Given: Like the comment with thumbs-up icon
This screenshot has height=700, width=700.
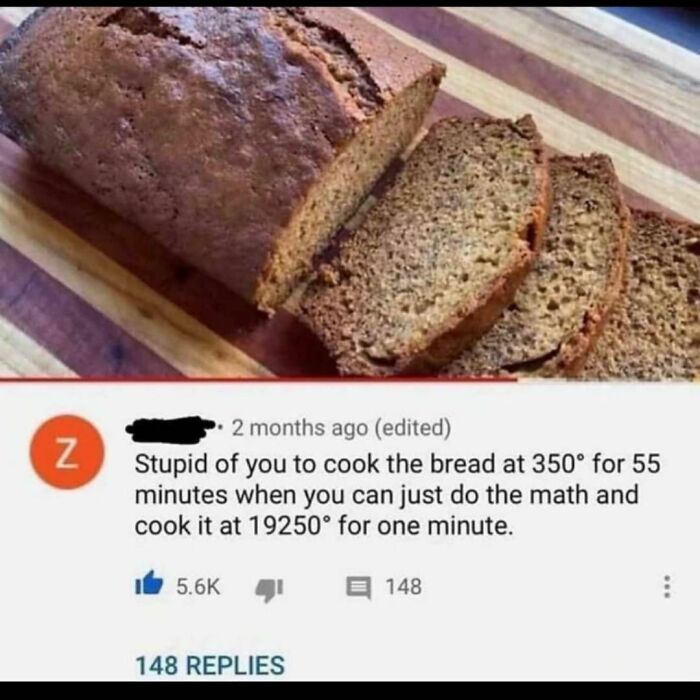Looking at the screenshot, I should click(x=149, y=585).
